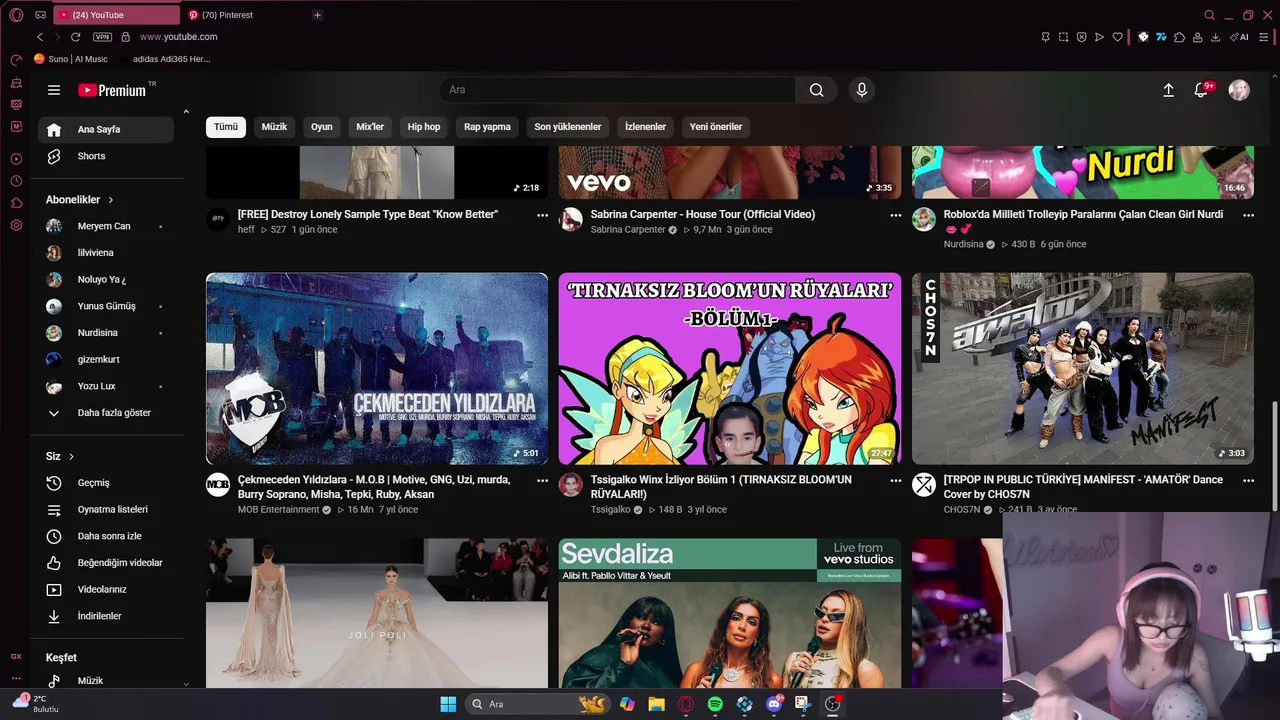This screenshot has width=1280, height=720.
Task: Open Discord from the taskbar
Action: 773,704
